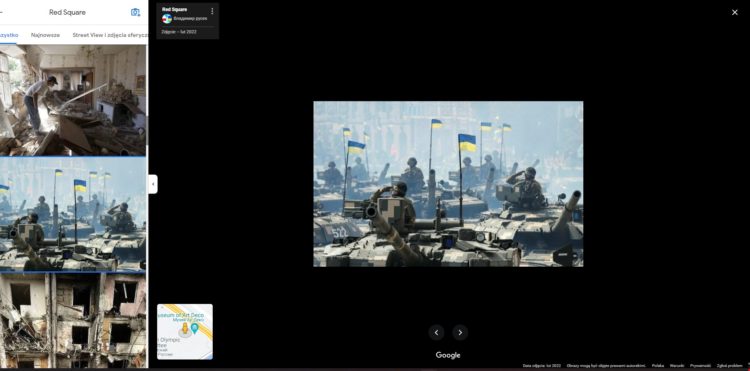Viewport: 750px width, 371px height.
Task: Select the Wszystko tab
Action: [9, 35]
